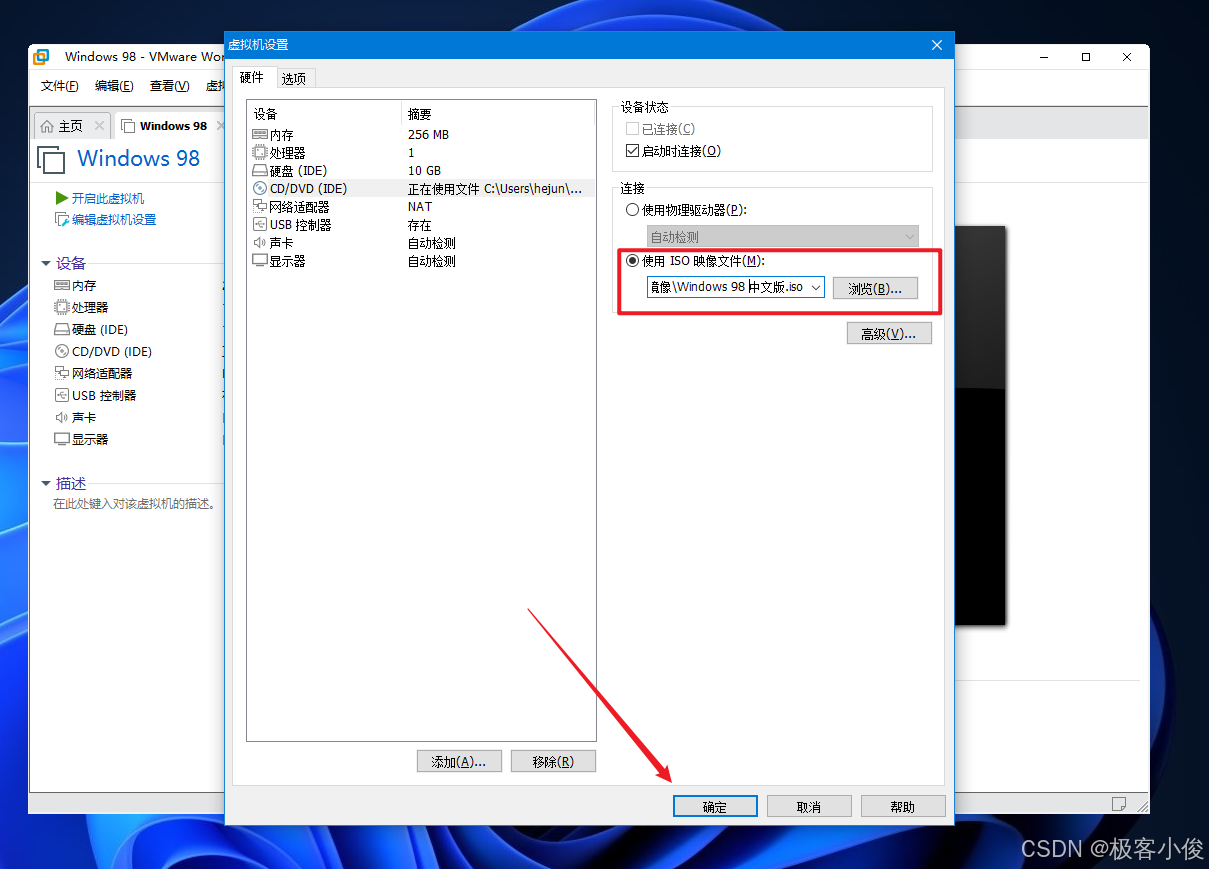Click the USB controller icon in dialog list

click(260, 224)
